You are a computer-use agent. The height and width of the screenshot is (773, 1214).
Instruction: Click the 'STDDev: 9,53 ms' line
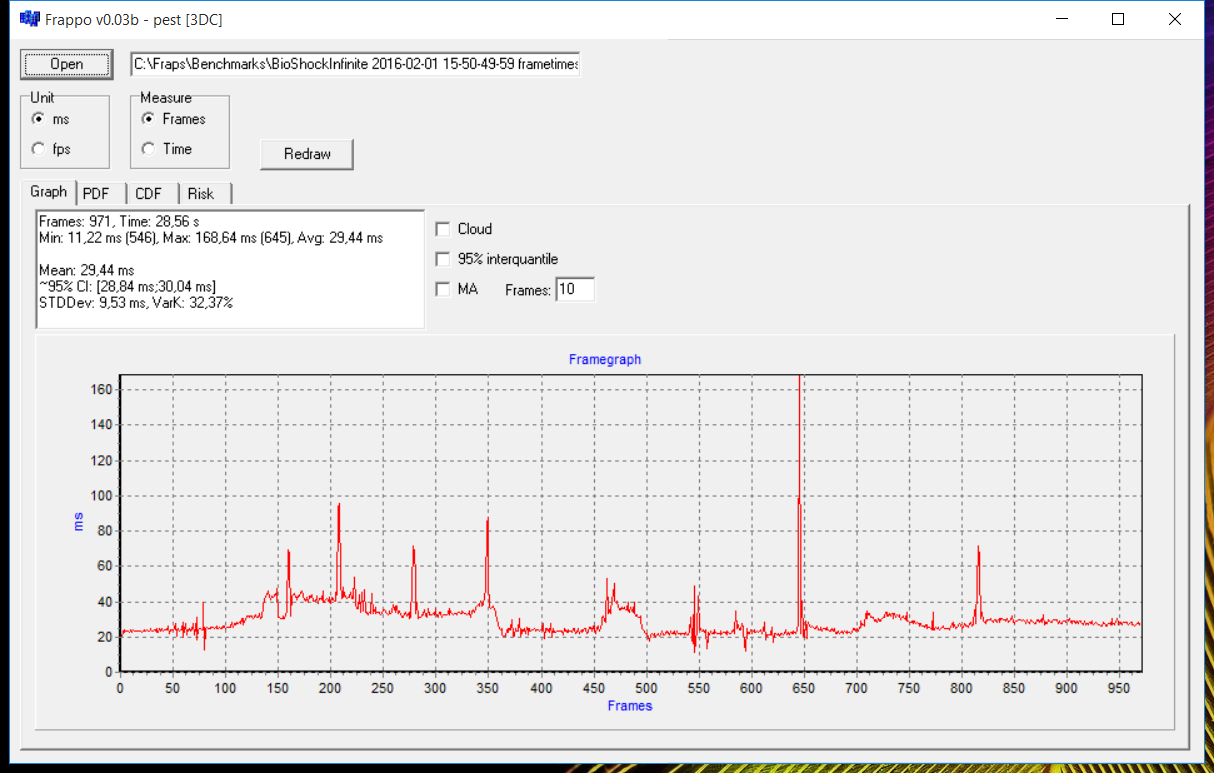tap(136, 302)
